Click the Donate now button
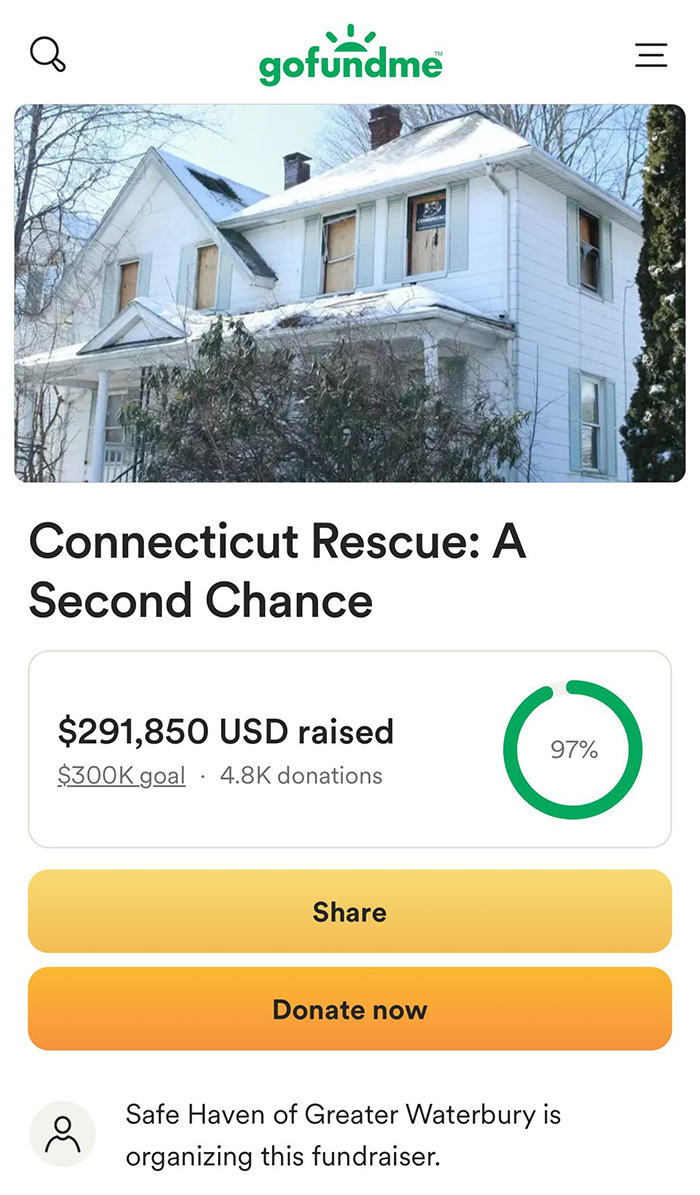Viewport: 700px width, 1195px height. click(349, 1009)
